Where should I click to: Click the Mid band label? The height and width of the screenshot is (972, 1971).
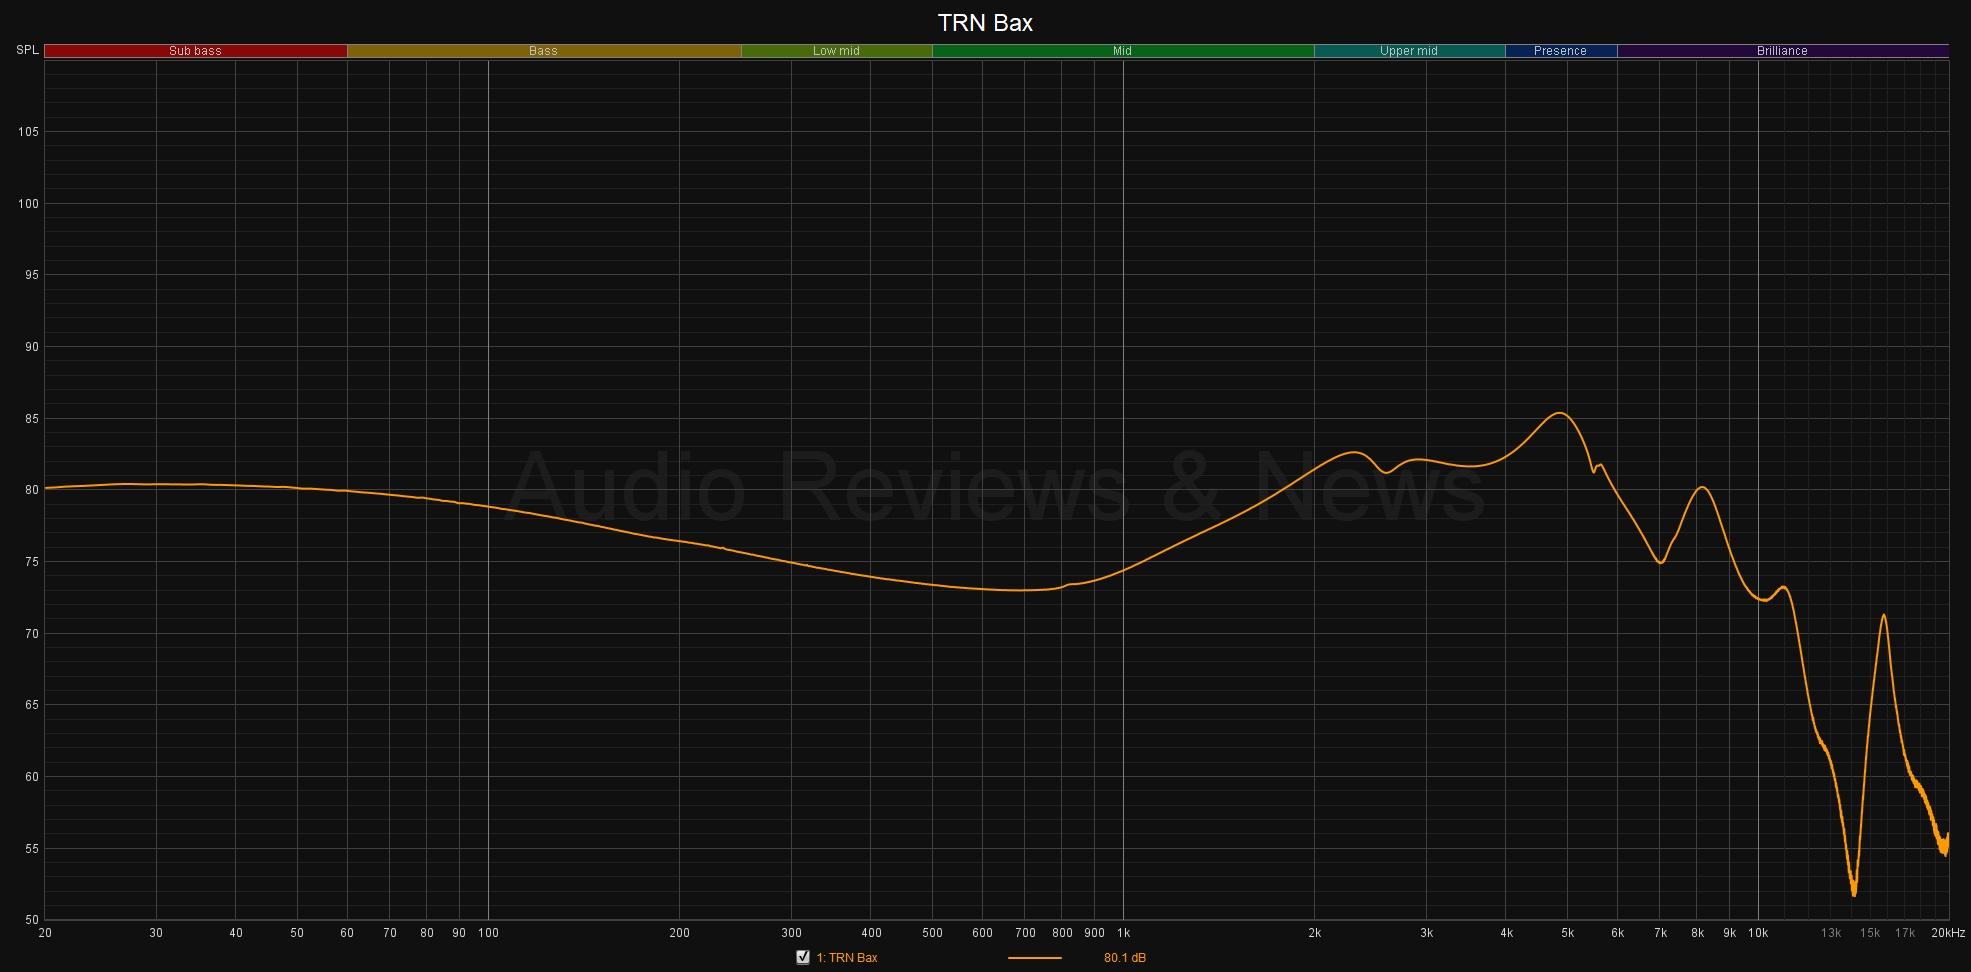pos(1122,51)
